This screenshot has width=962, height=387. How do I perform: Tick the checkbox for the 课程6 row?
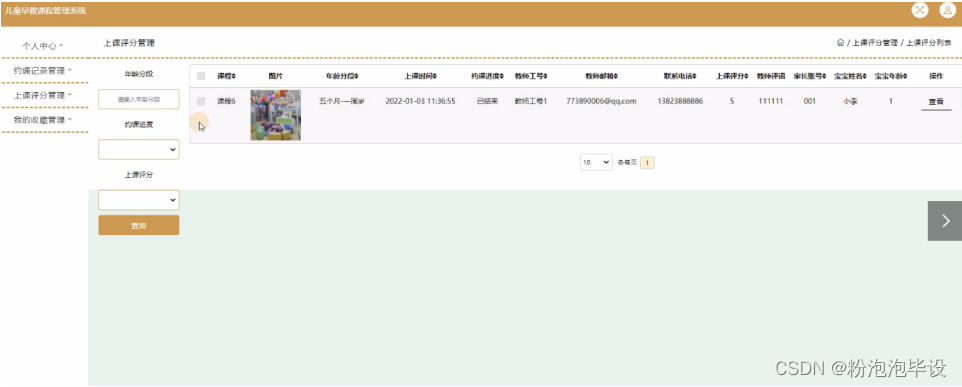click(x=201, y=101)
